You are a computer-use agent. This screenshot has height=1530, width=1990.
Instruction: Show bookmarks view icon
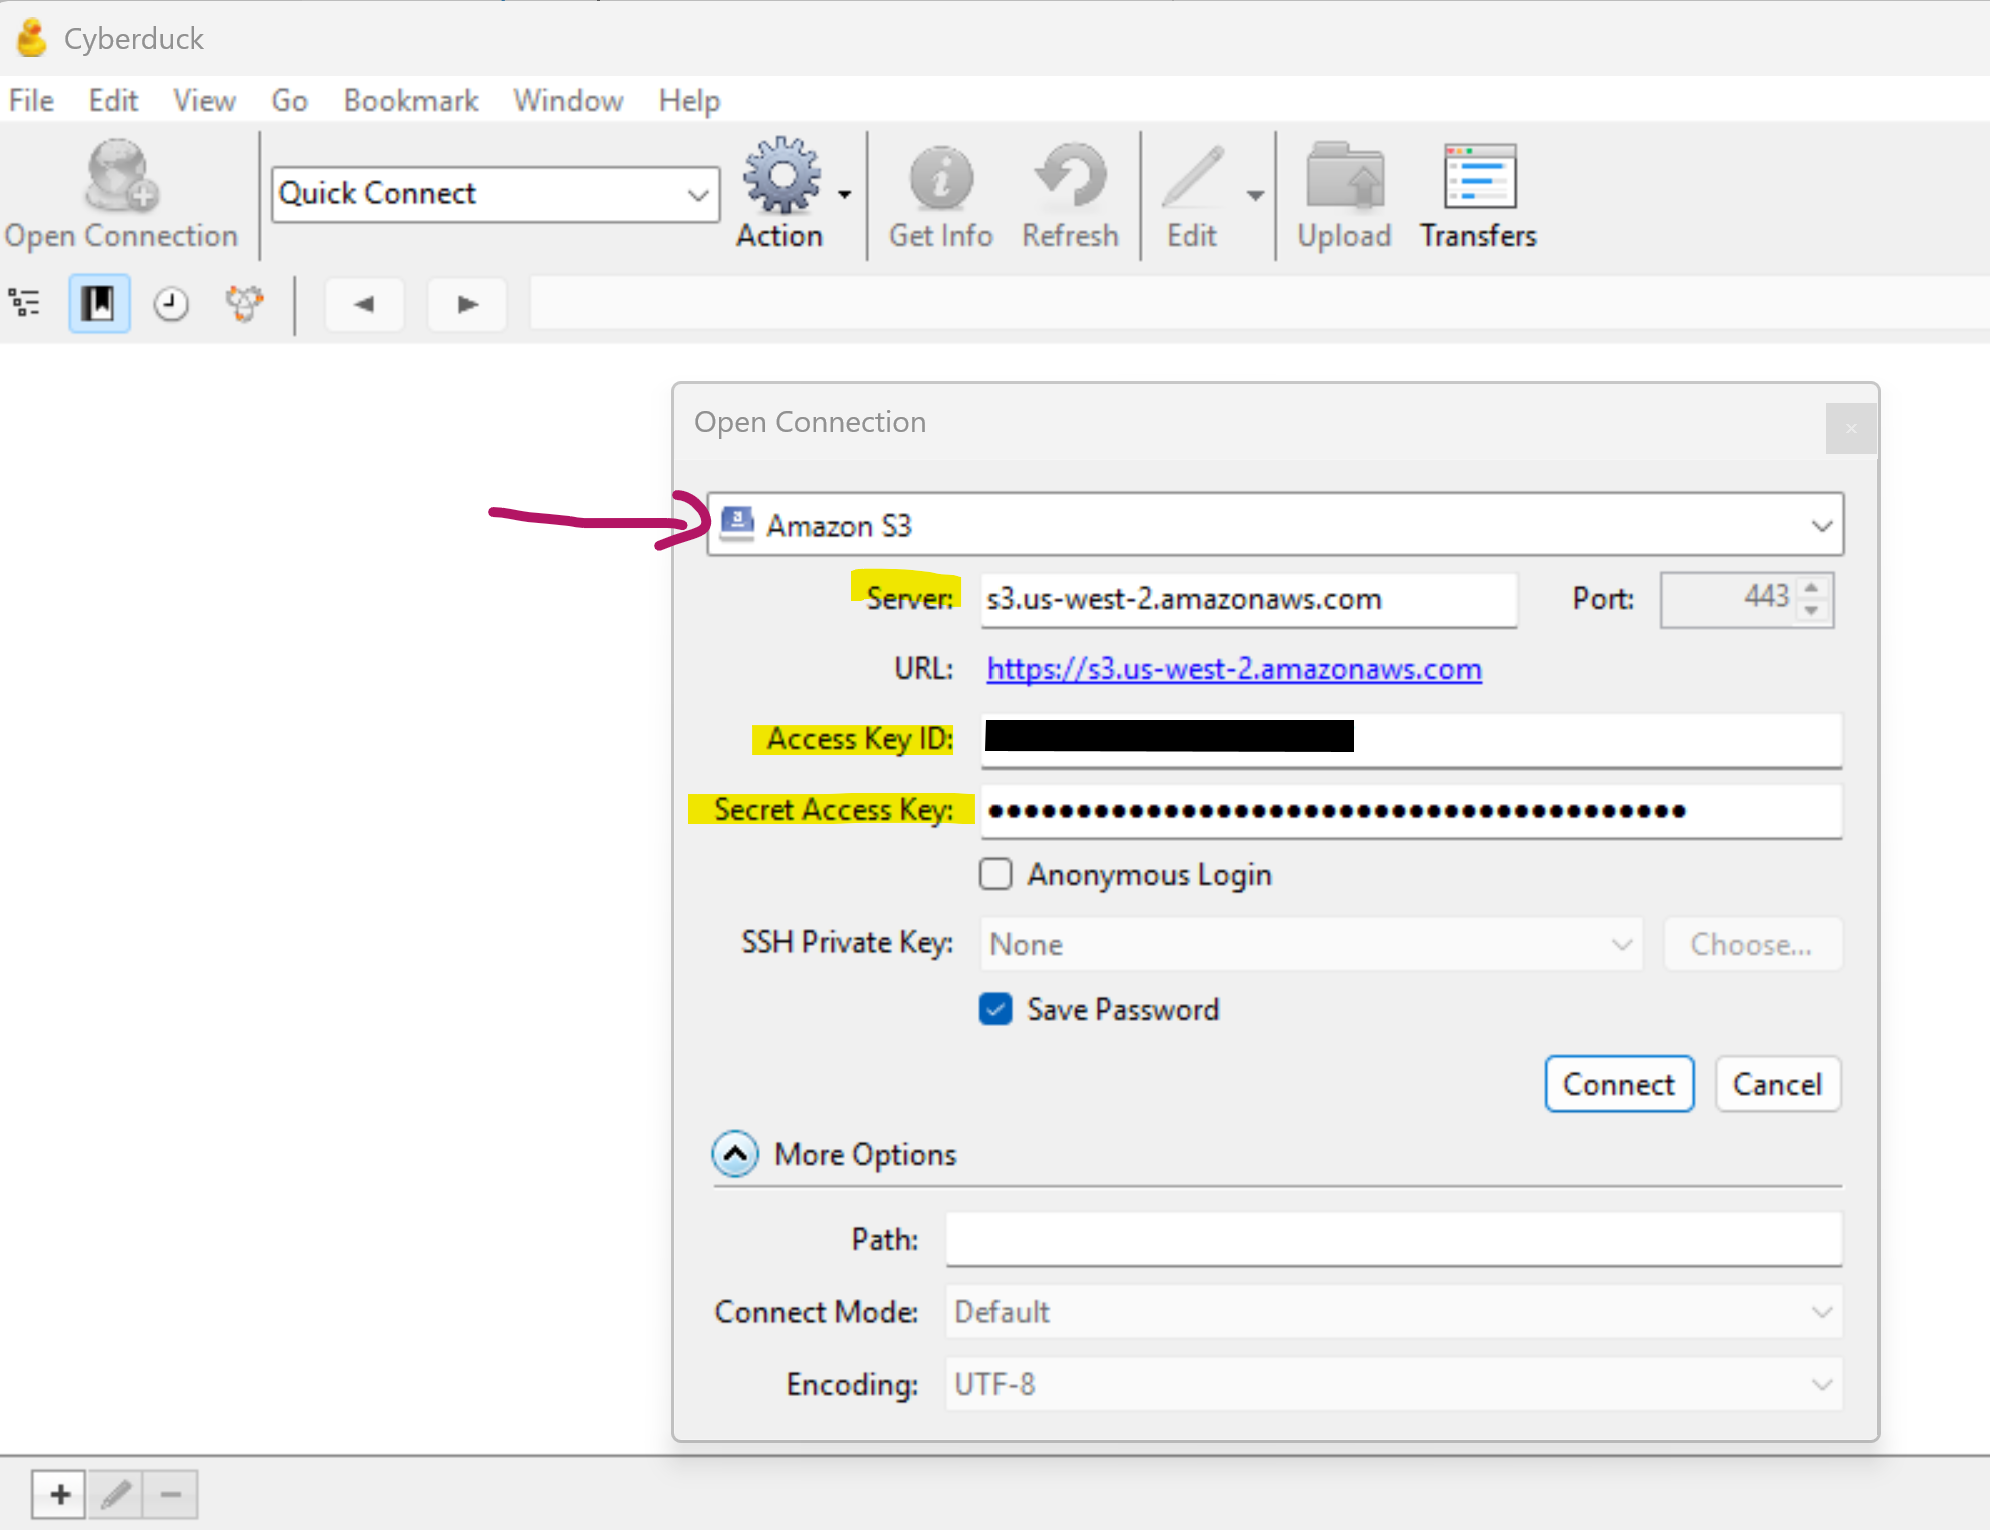coord(99,303)
